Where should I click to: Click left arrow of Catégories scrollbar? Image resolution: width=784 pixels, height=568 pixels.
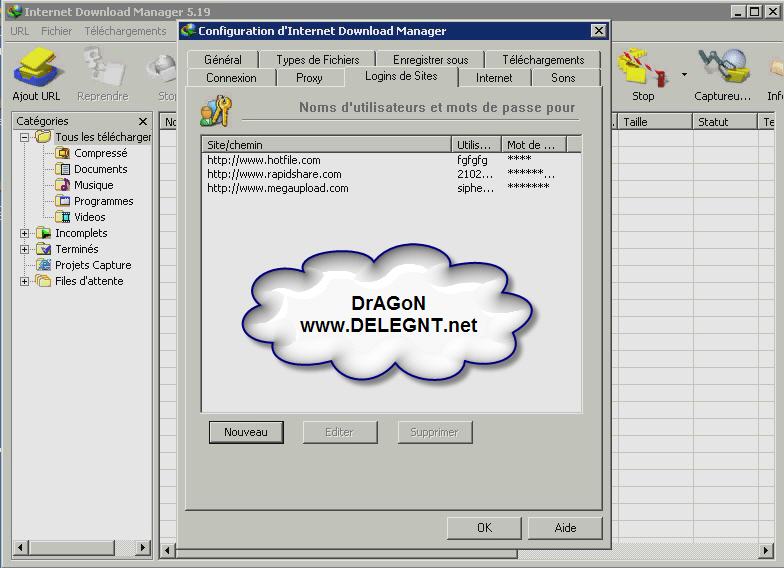pyautogui.click(x=20, y=548)
